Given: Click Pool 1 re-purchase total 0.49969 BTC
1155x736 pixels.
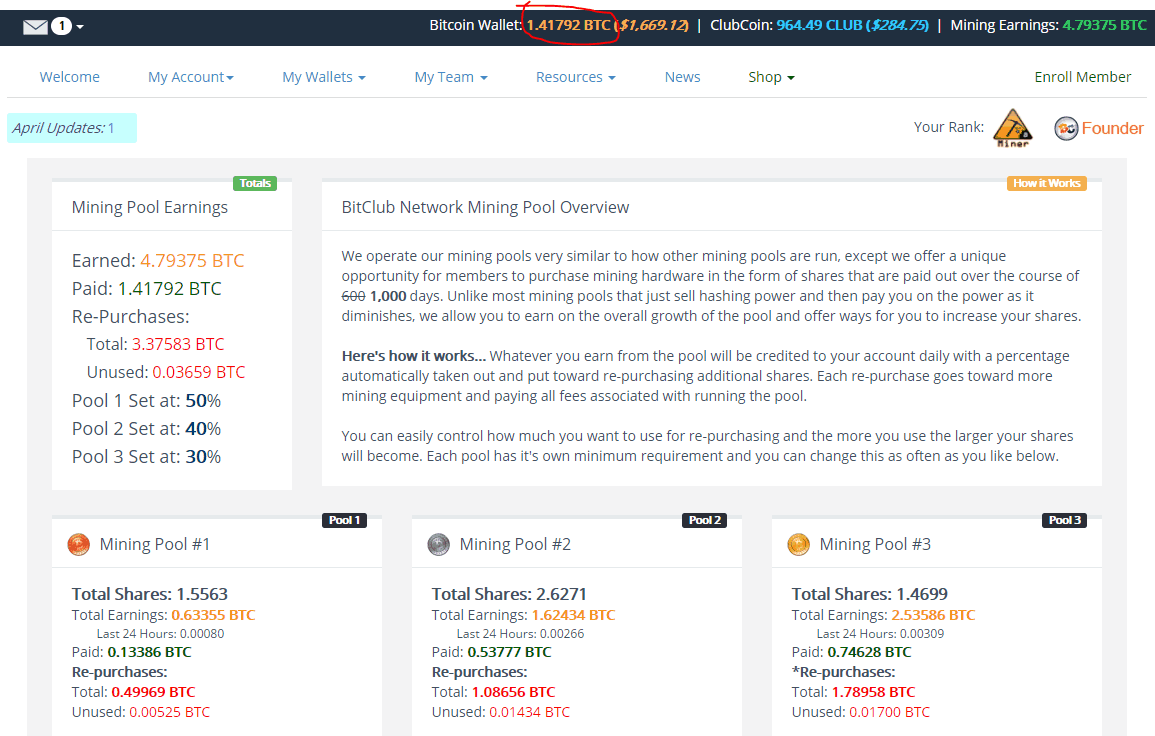Looking at the screenshot, I should click(133, 692).
